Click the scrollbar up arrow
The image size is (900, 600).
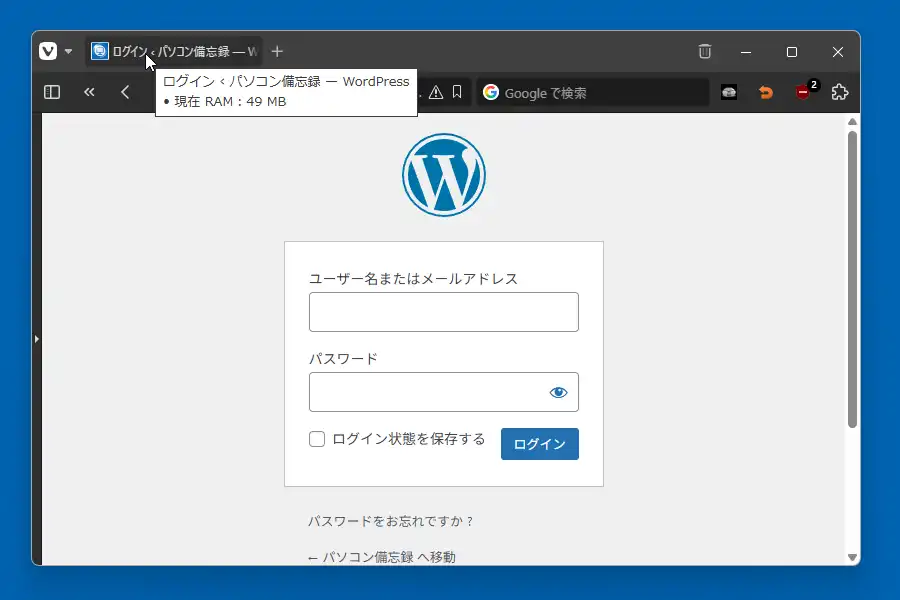852,122
